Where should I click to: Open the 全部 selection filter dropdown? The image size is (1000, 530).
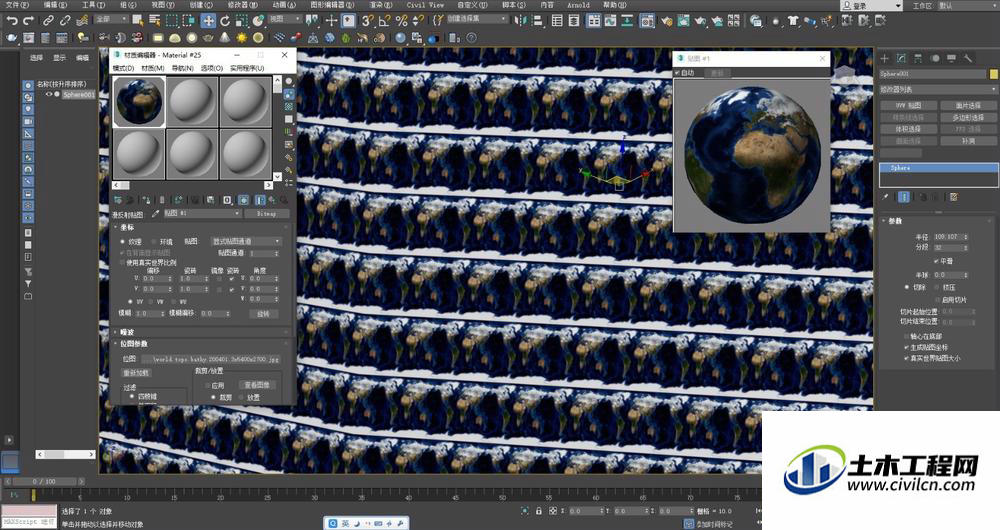coord(111,20)
